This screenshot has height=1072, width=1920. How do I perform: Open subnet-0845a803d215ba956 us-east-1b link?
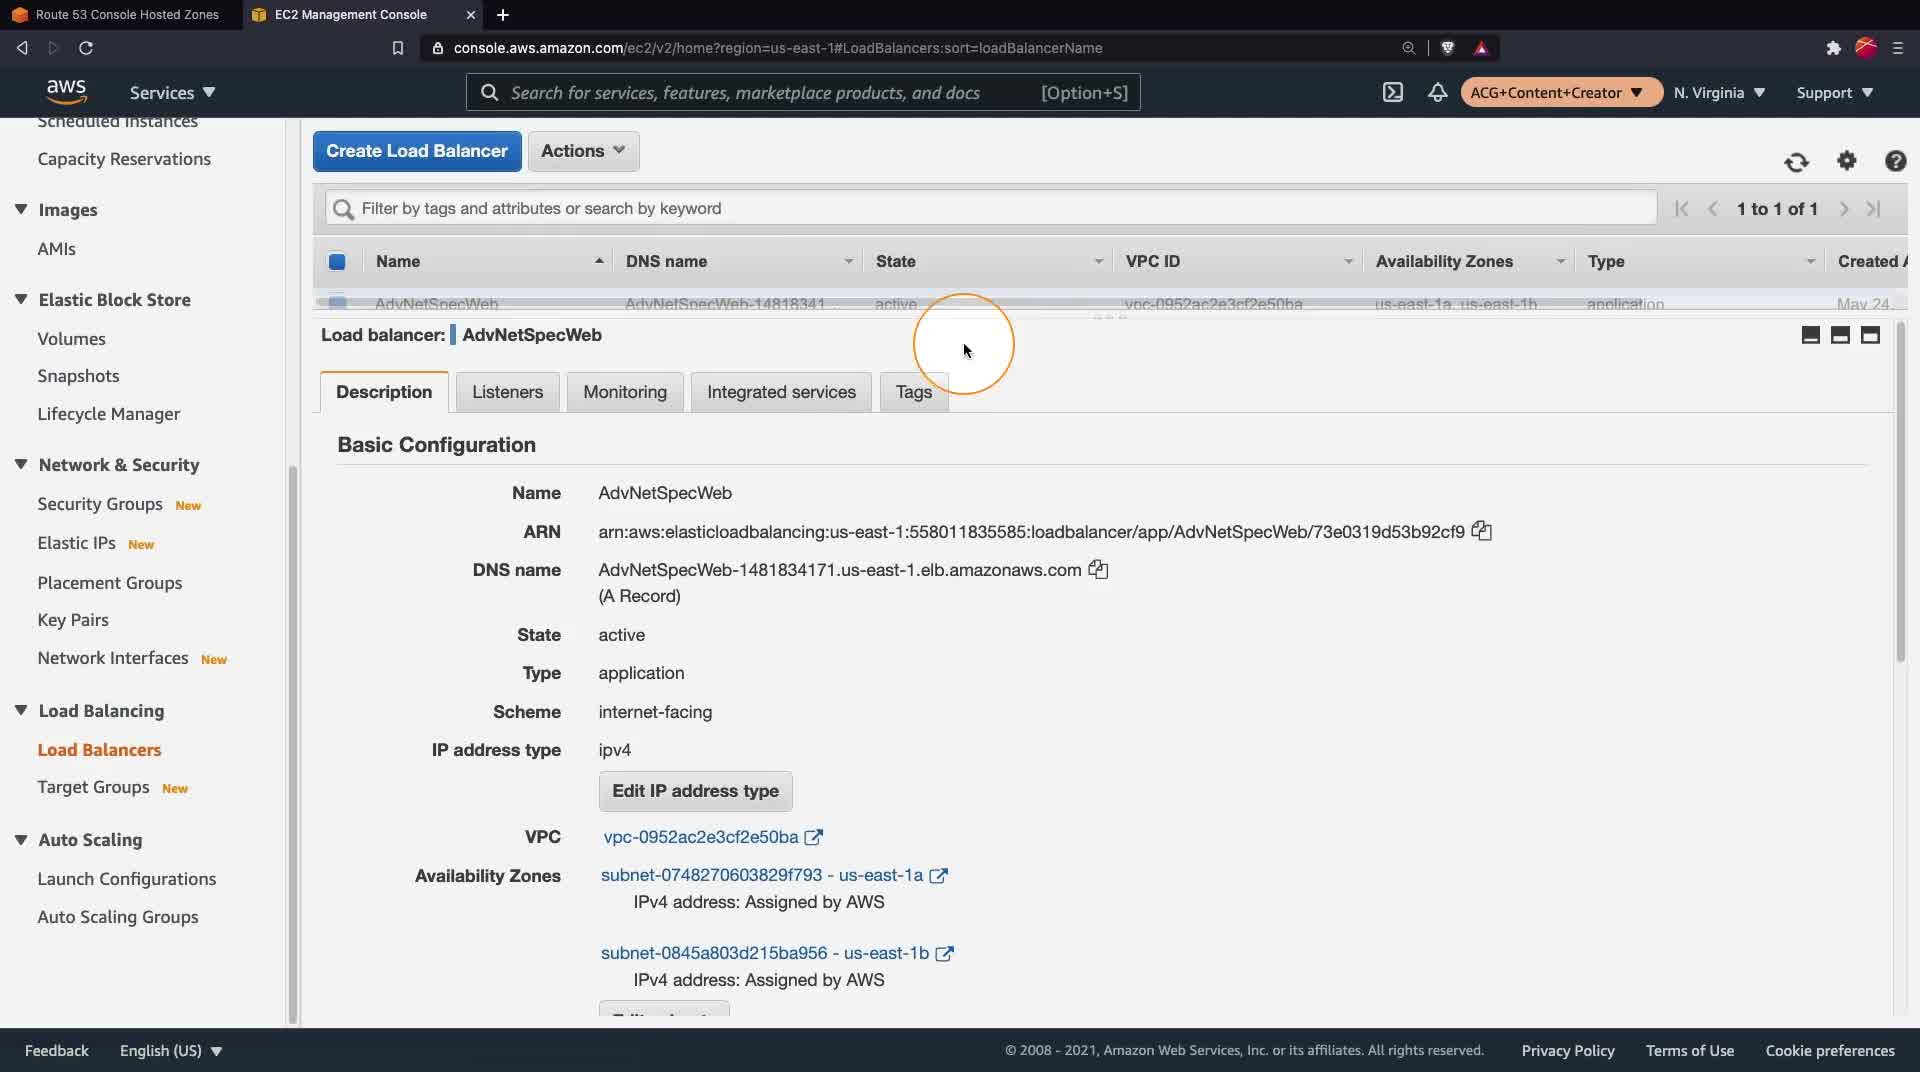(765, 953)
